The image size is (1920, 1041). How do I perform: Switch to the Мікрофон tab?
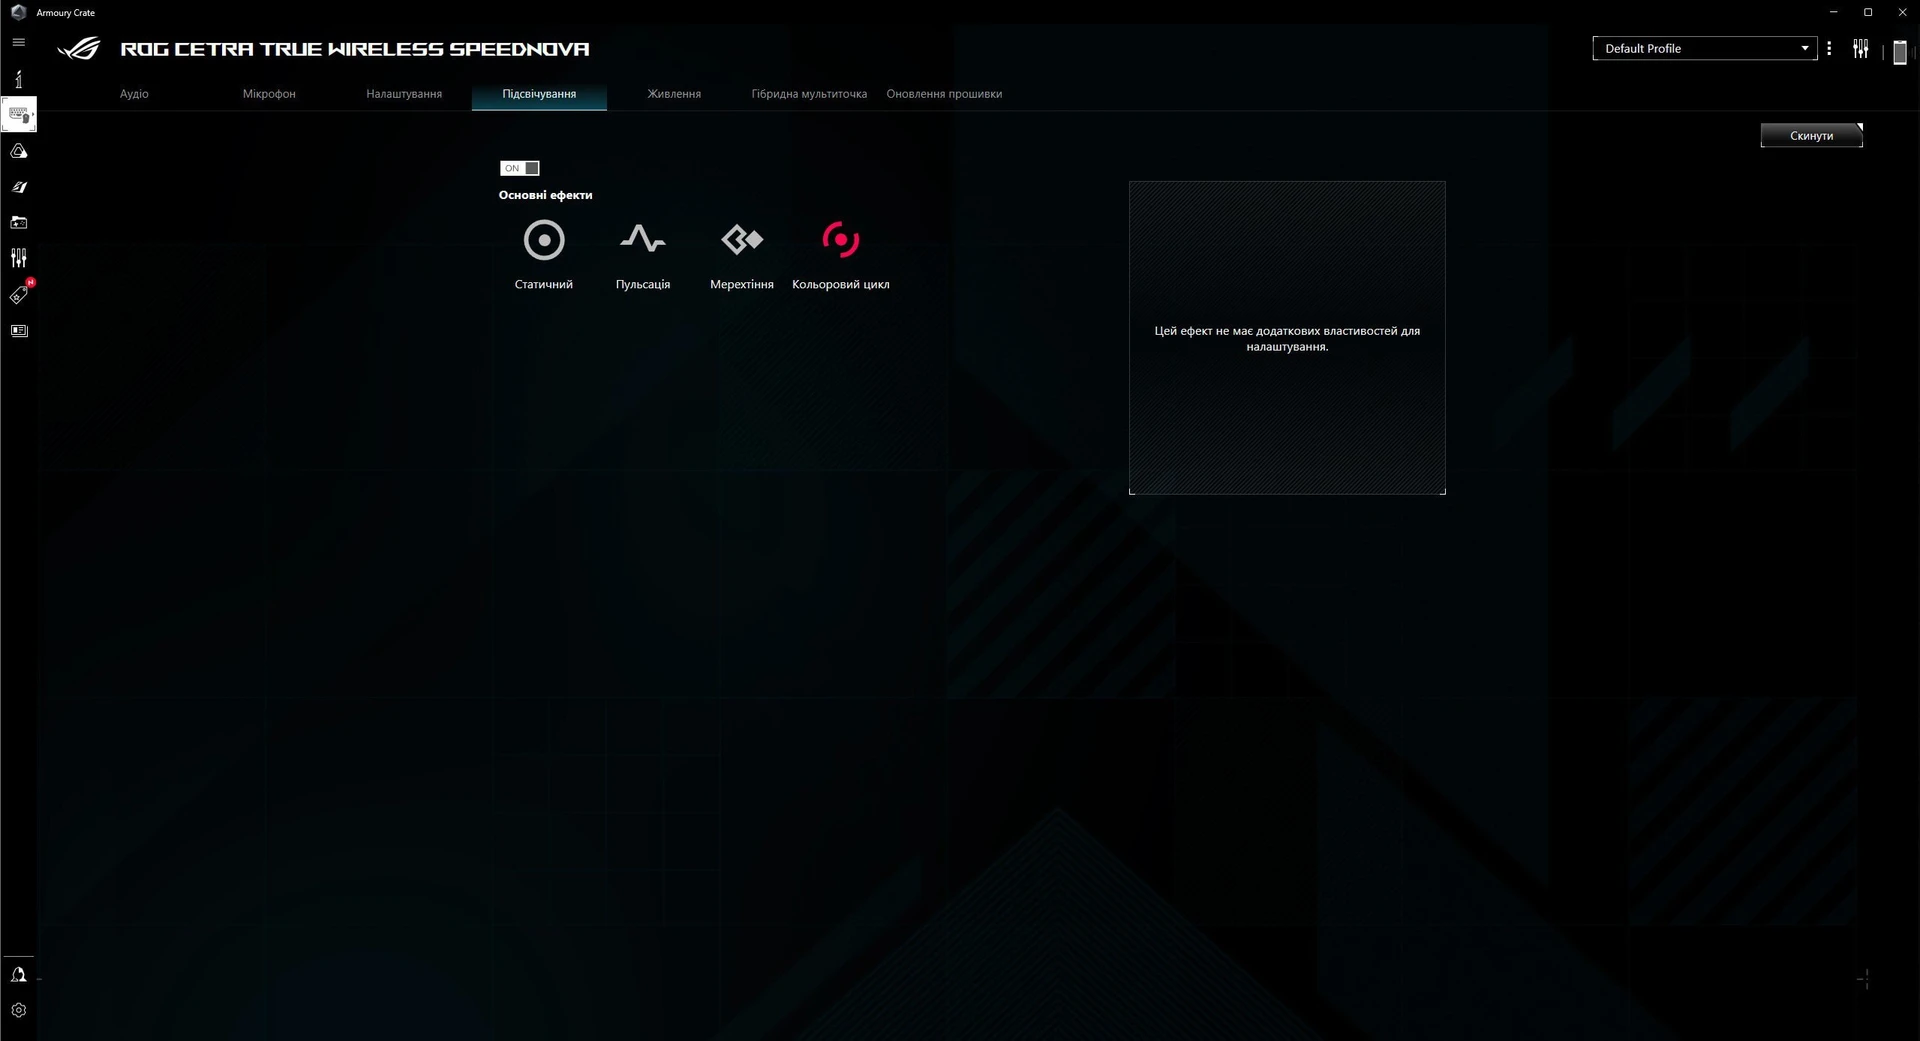(x=269, y=94)
